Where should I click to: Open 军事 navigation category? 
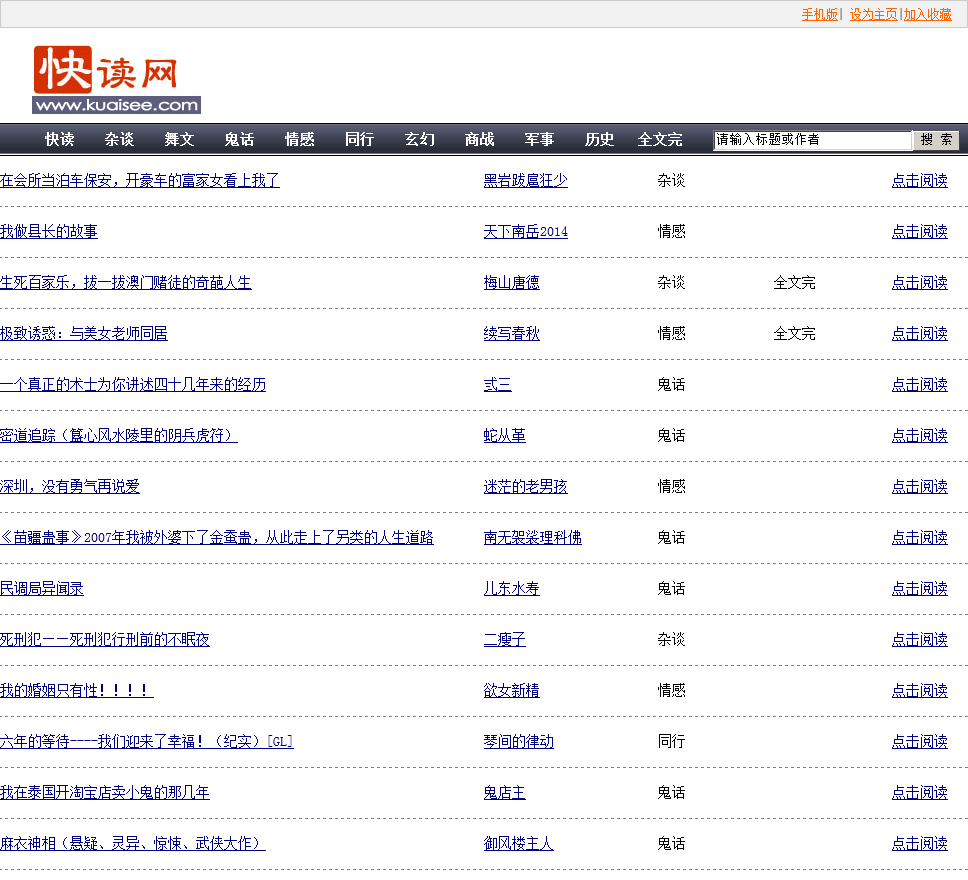[539, 140]
